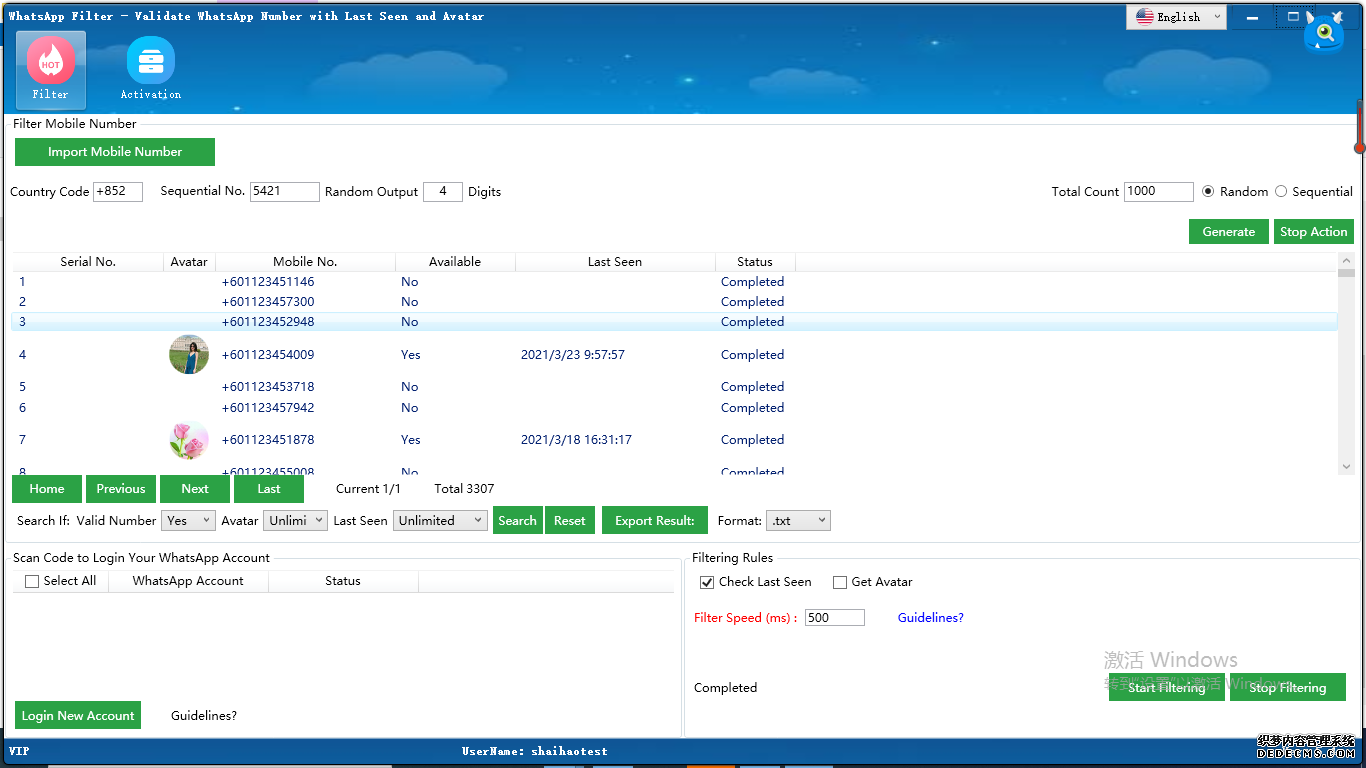Open the Last Seen Unlimited dropdown

440,521
